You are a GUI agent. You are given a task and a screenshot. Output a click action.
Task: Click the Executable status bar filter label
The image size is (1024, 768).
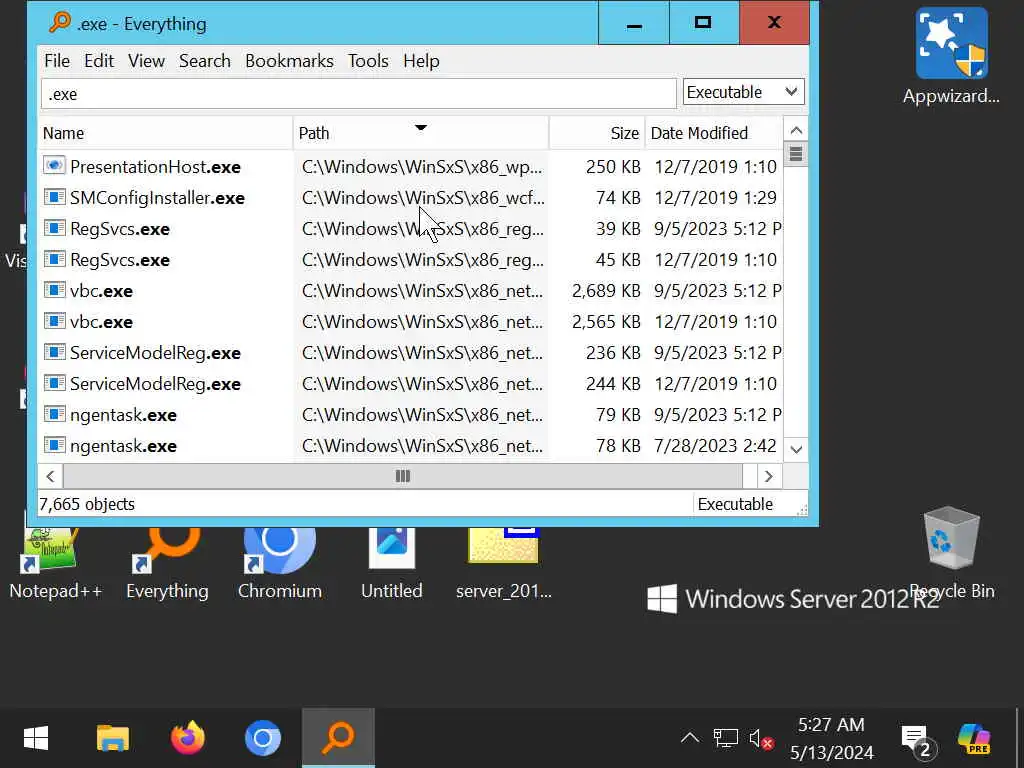point(735,504)
